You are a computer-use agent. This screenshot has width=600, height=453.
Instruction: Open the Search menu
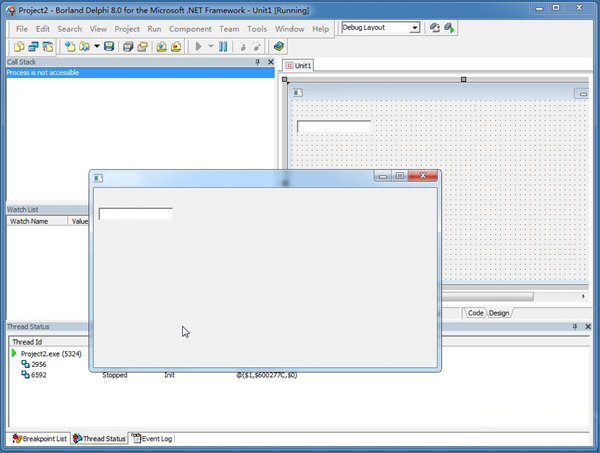click(70, 29)
